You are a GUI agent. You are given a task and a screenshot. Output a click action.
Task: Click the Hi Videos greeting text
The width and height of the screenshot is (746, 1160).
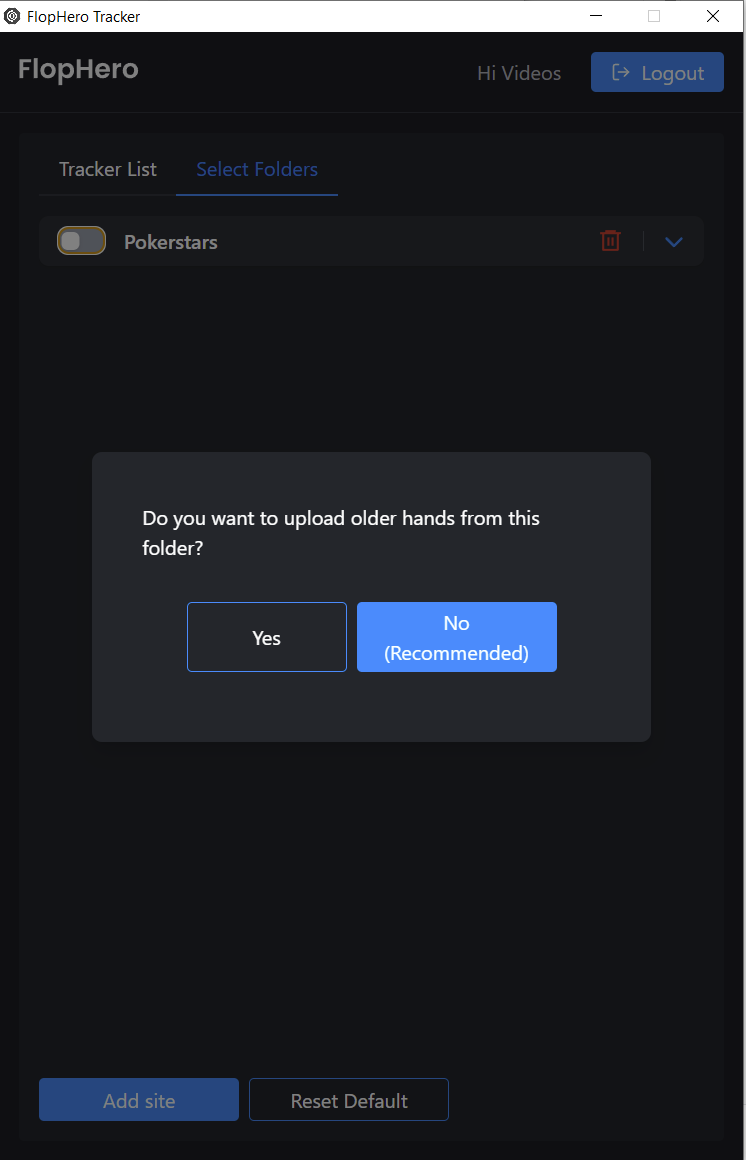(519, 73)
